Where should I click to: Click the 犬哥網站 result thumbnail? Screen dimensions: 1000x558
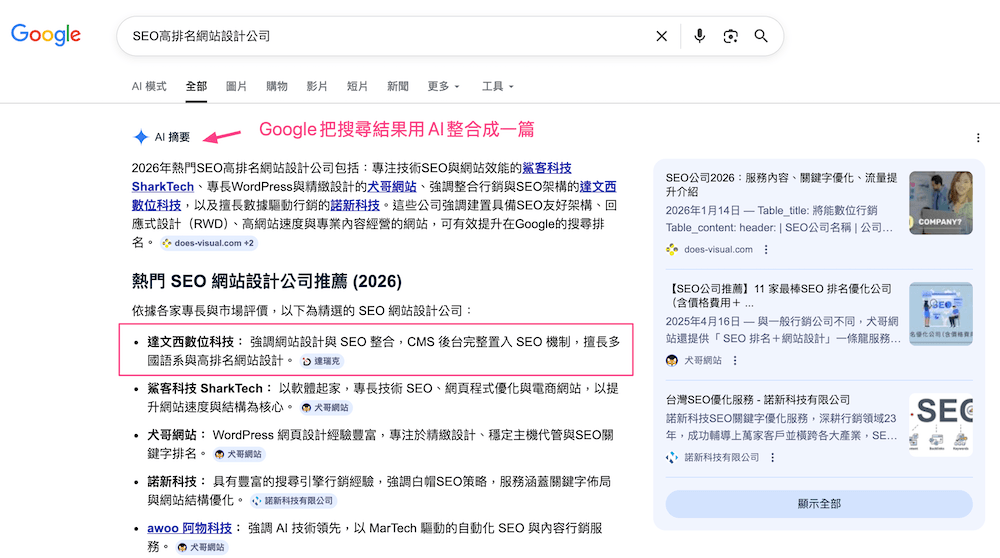coord(941,314)
